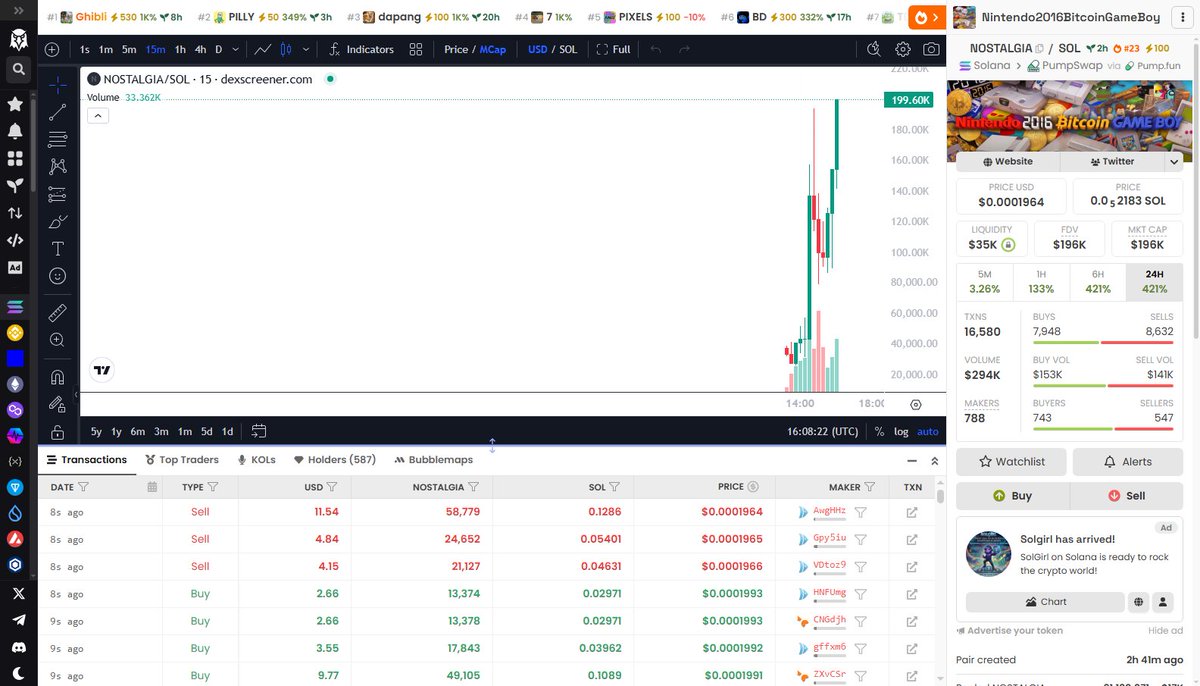Open the token Website link
The height and width of the screenshot is (686, 1200).
point(1008,161)
